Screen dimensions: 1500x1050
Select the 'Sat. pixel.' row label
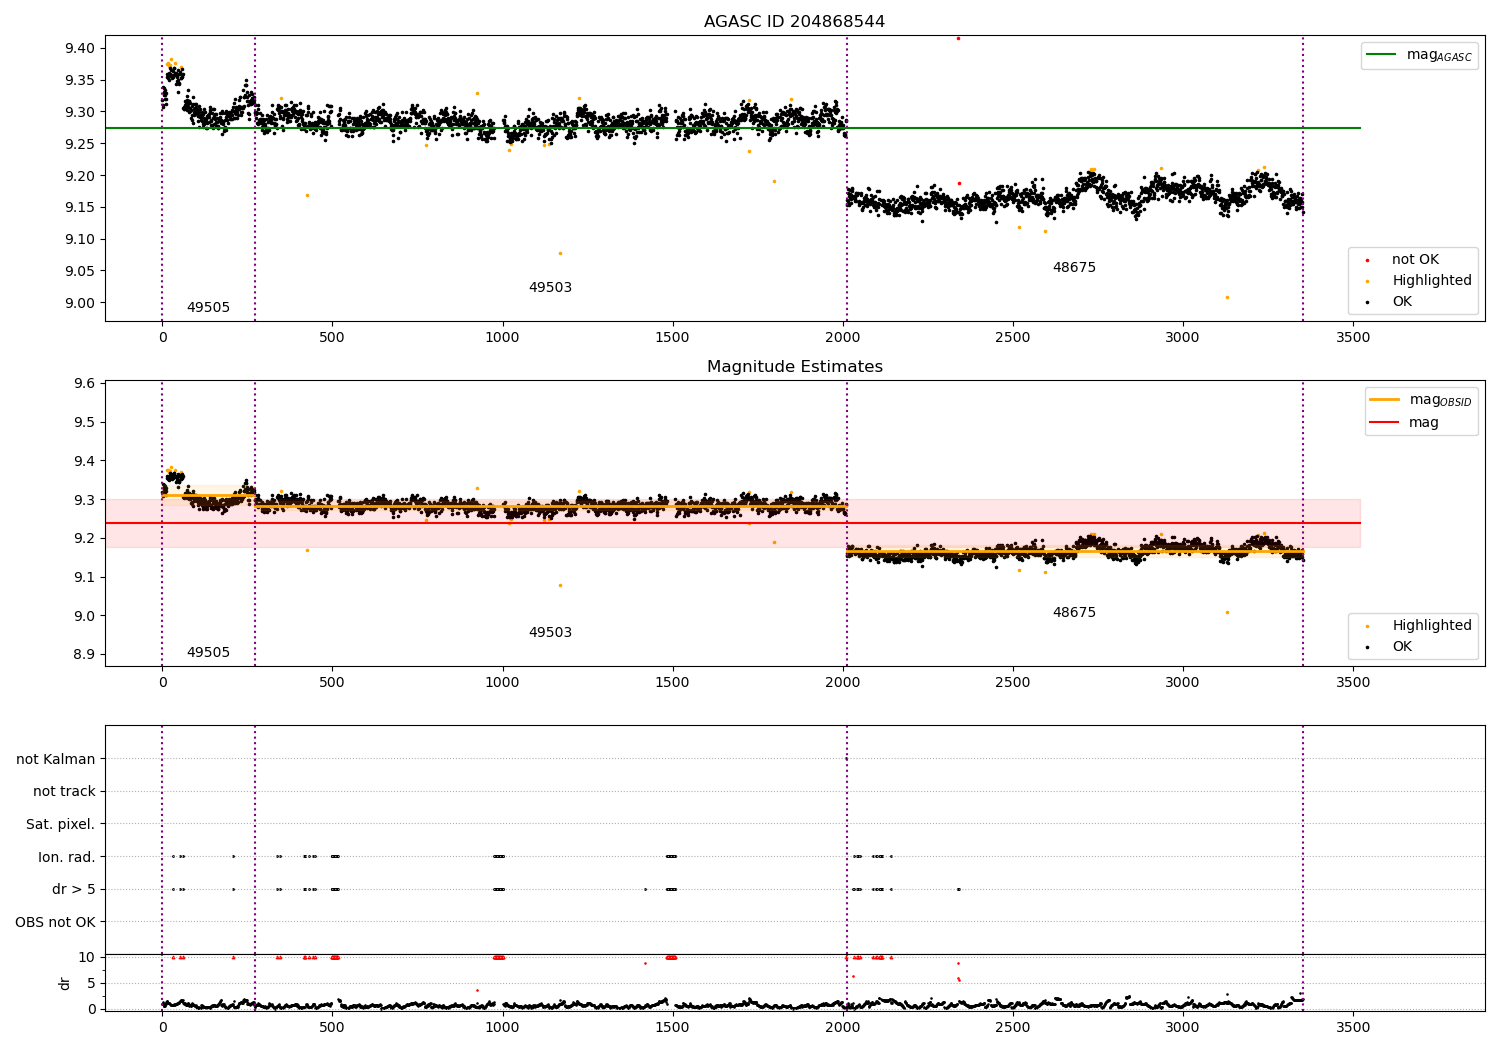pyautogui.click(x=61, y=824)
